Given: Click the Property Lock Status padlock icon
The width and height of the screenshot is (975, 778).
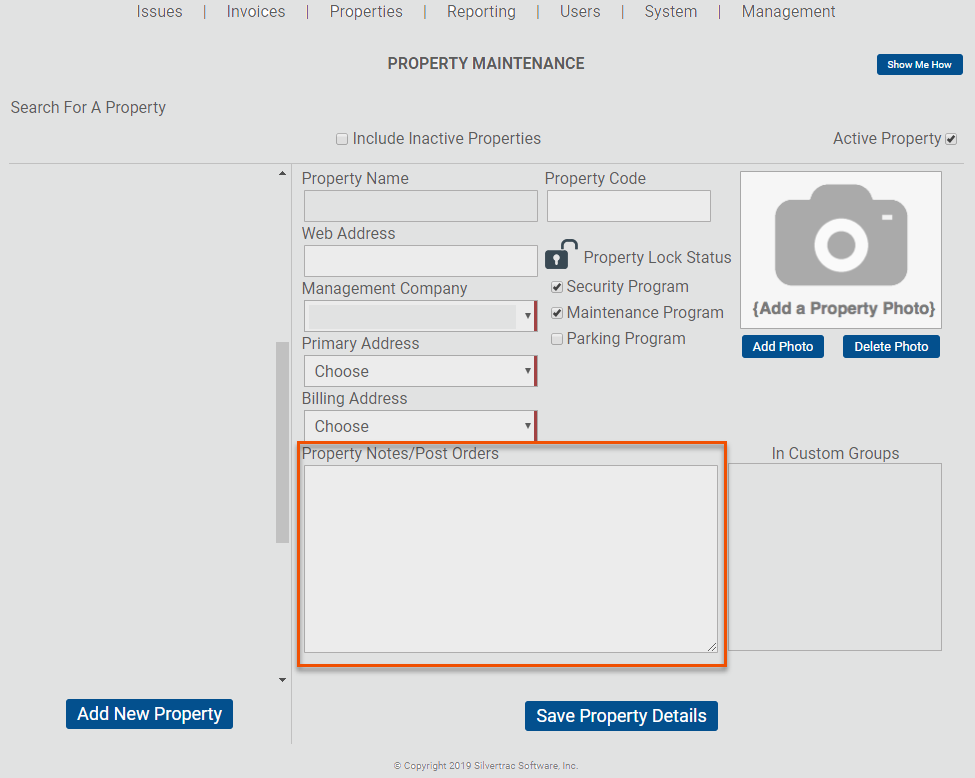Looking at the screenshot, I should [561, 254].
